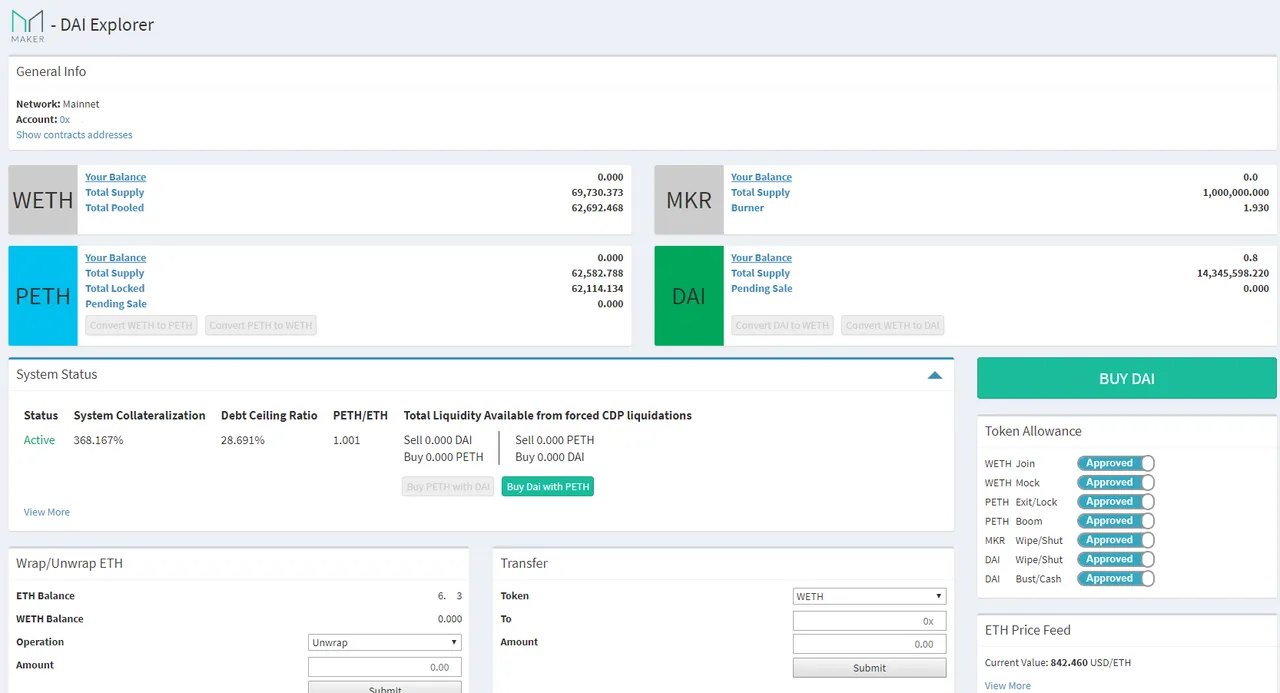Click MKR Your Balance link
Screen dimensions: 1280x693
(761, 177)
